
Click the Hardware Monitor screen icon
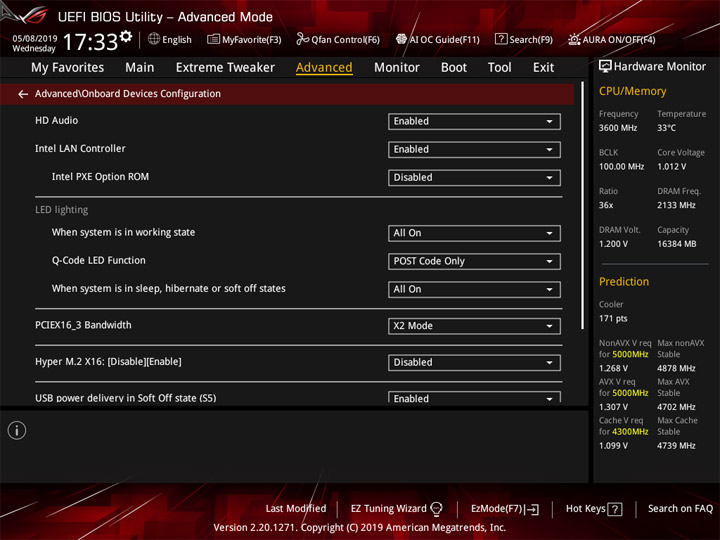point(605,67)
